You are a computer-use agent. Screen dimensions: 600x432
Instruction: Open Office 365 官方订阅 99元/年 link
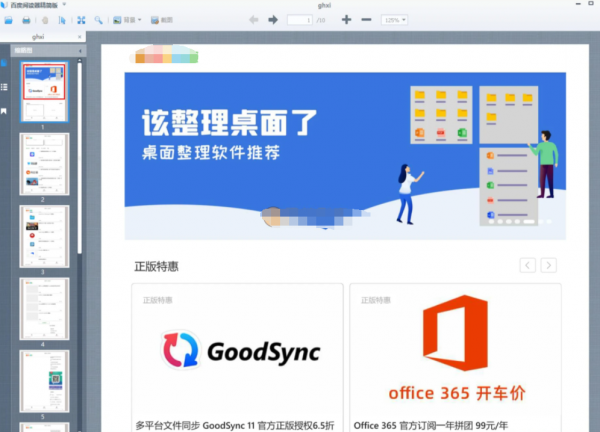pos(431,425)
